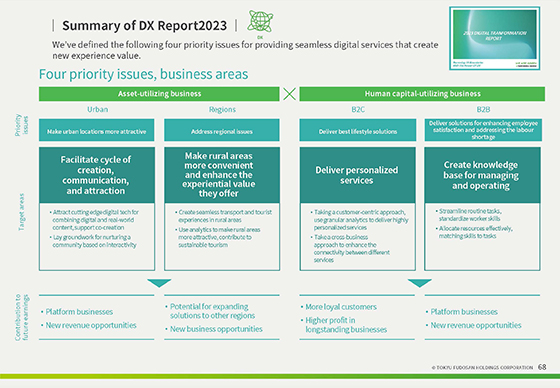Viewport: 560px width, 388px height.
Task: Select the Asset-utilizing business header bar
Action: (x=159, y=94)
